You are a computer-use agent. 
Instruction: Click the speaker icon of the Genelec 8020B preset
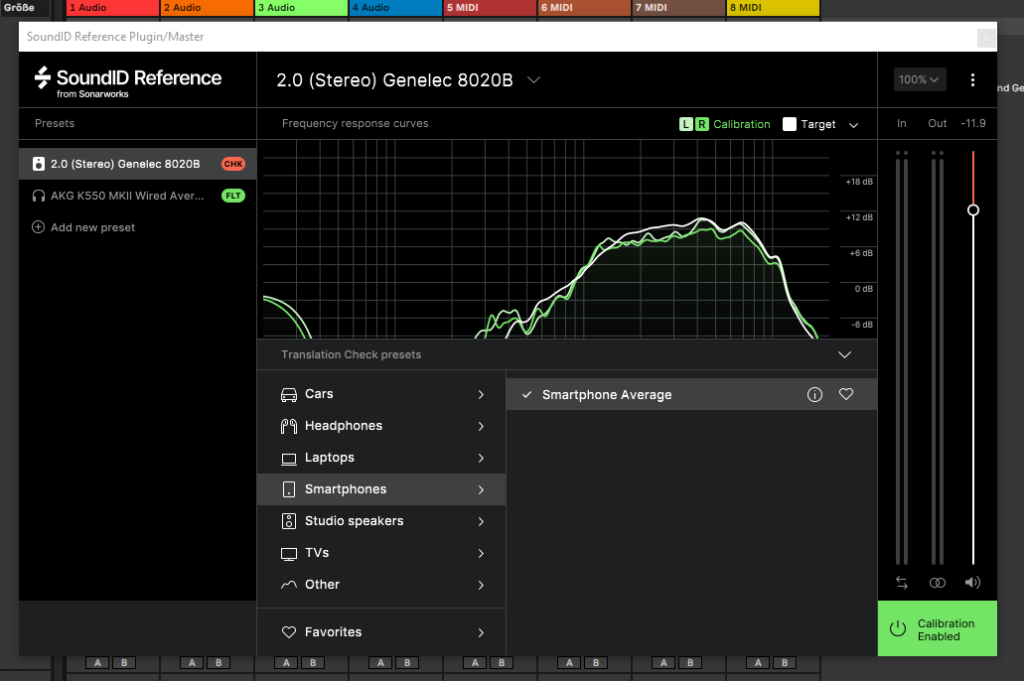(39, 164)
